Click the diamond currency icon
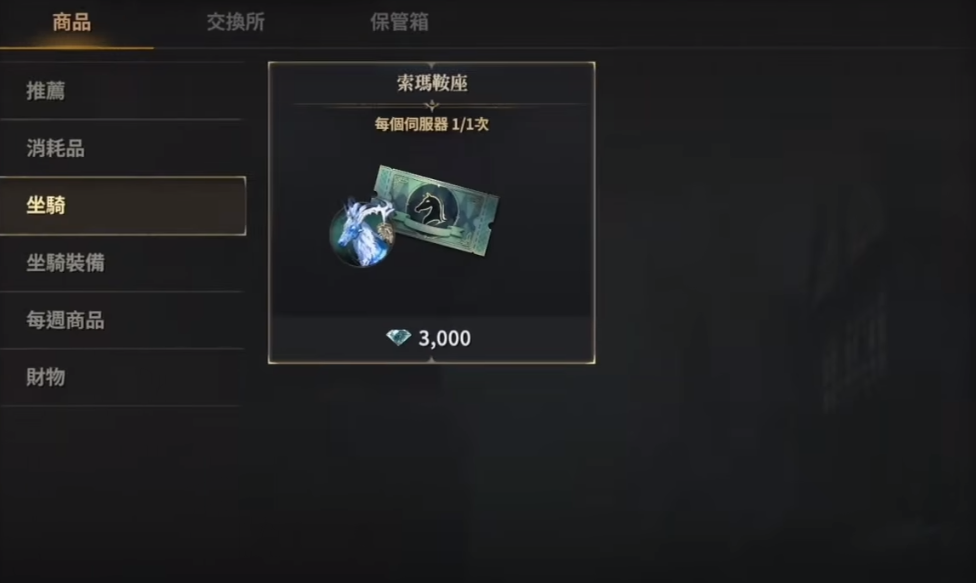 click(x=398, y=337)
